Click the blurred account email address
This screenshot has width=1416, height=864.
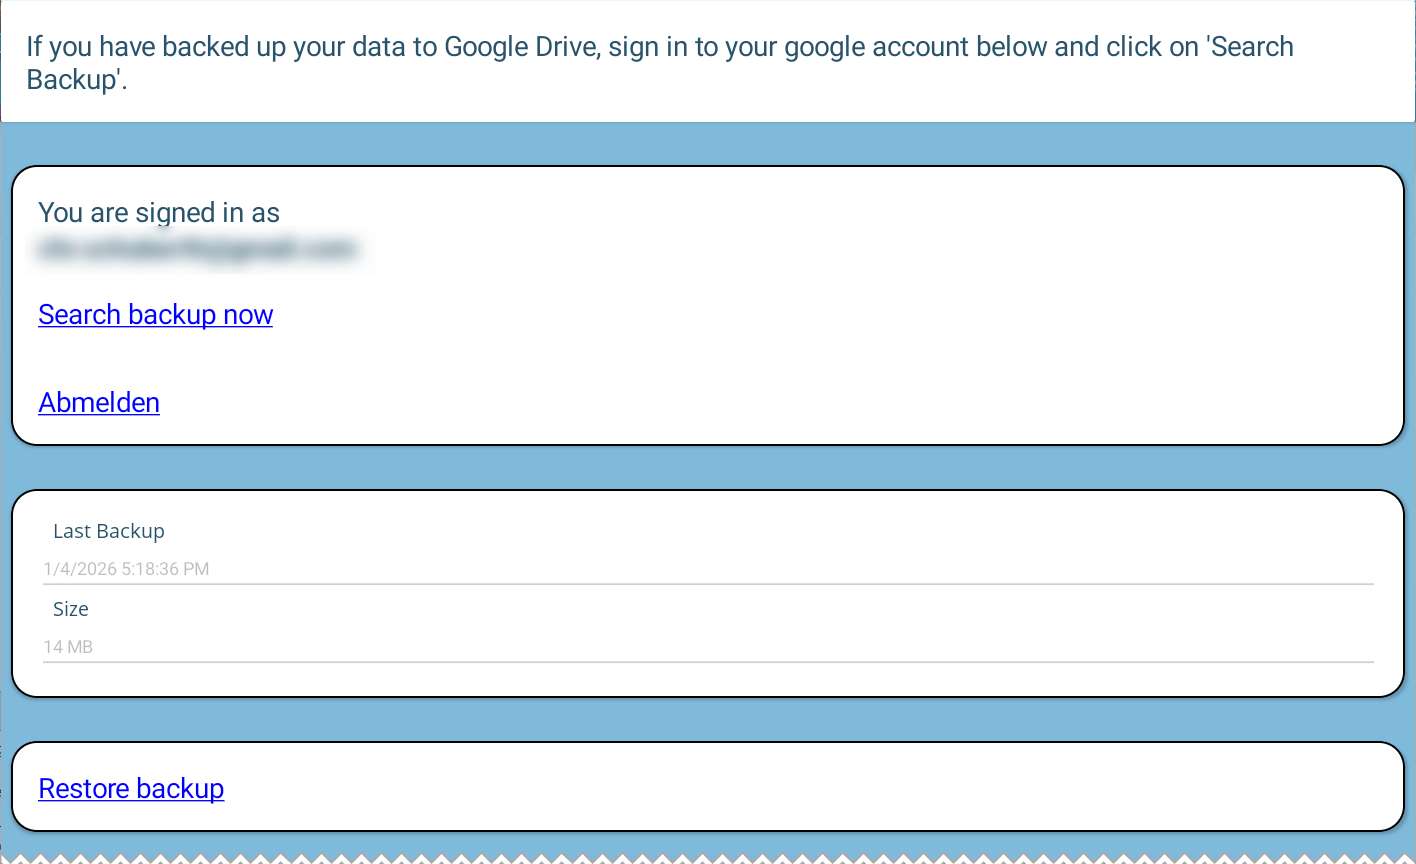coord(197,249)
